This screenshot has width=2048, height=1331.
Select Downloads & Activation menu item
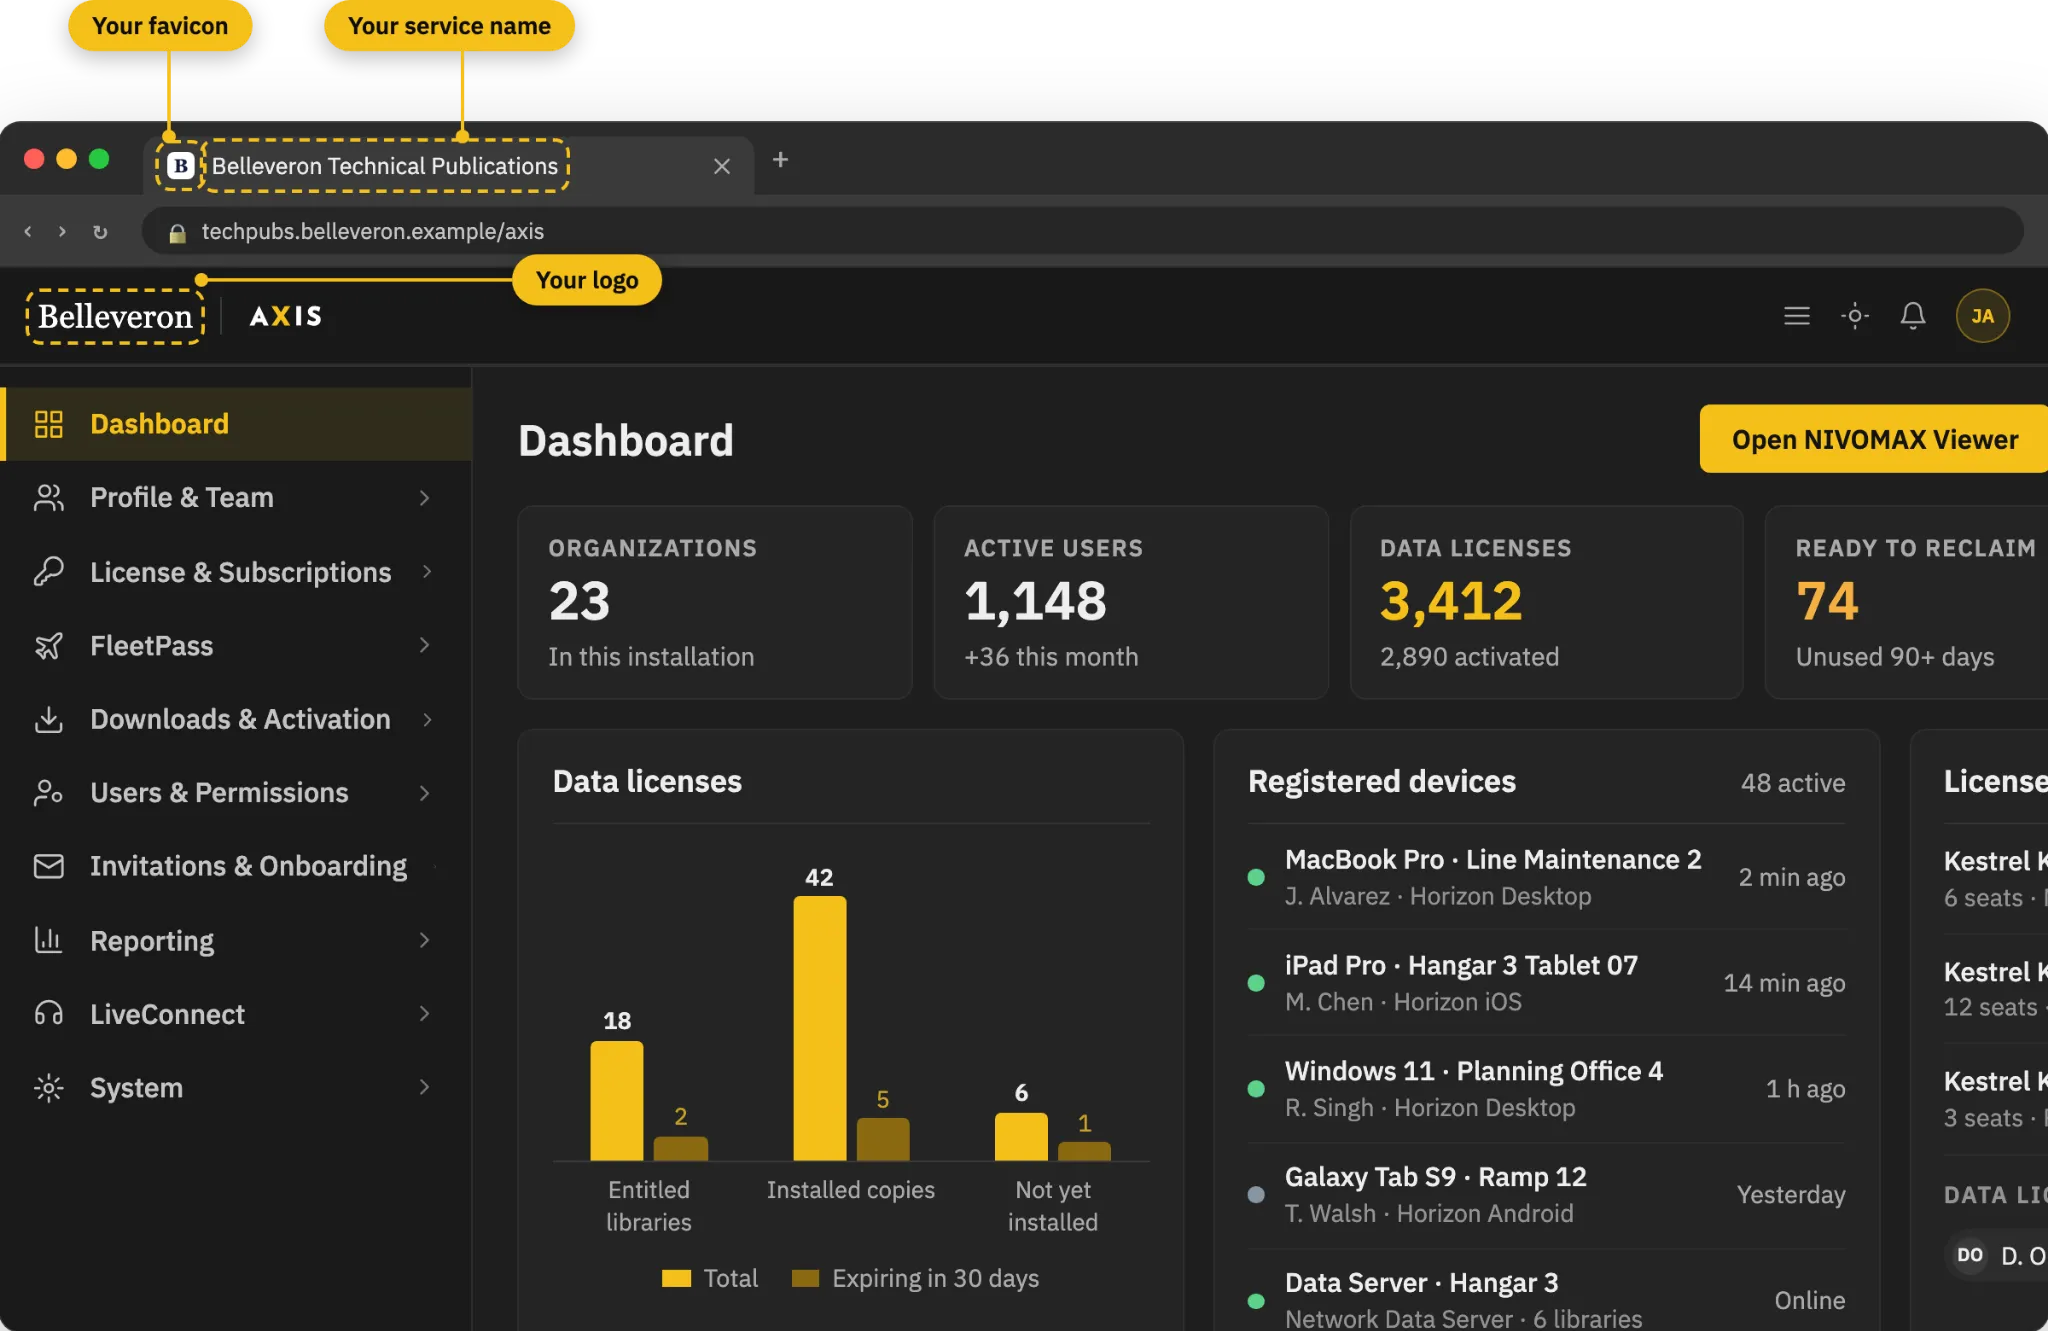pos(236,719)
